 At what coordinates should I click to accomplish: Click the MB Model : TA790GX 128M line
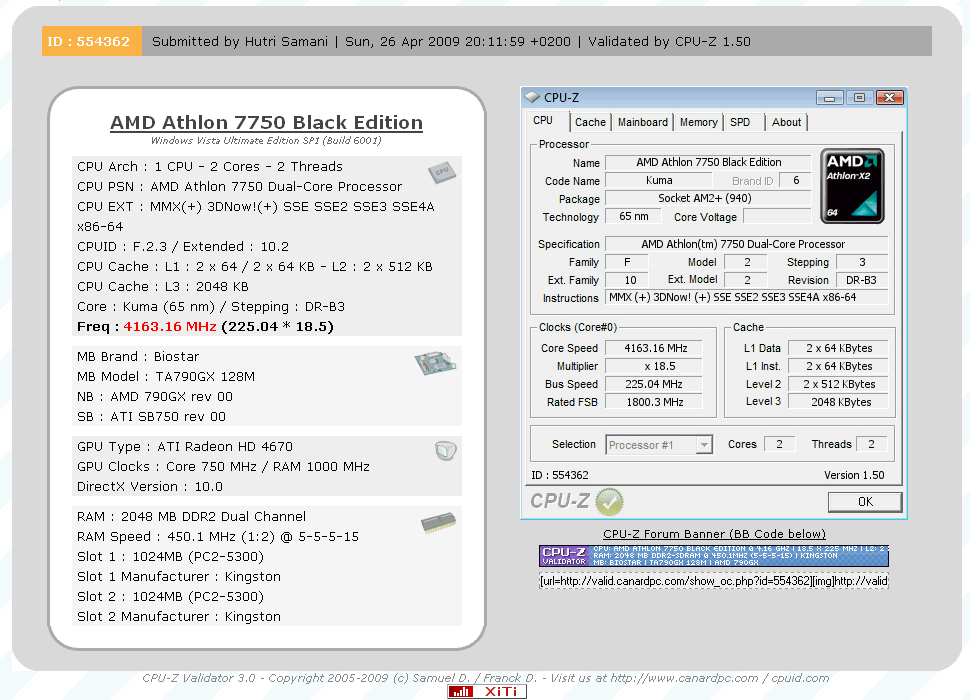pos(166,377)
